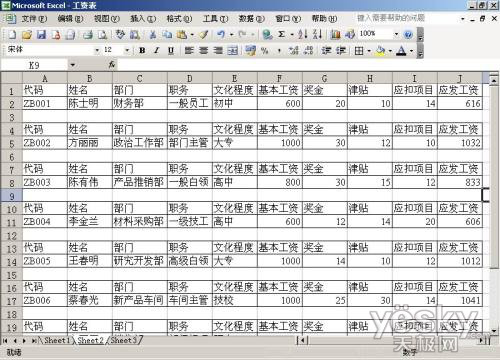Apply percent style

(x=265, y=51)
